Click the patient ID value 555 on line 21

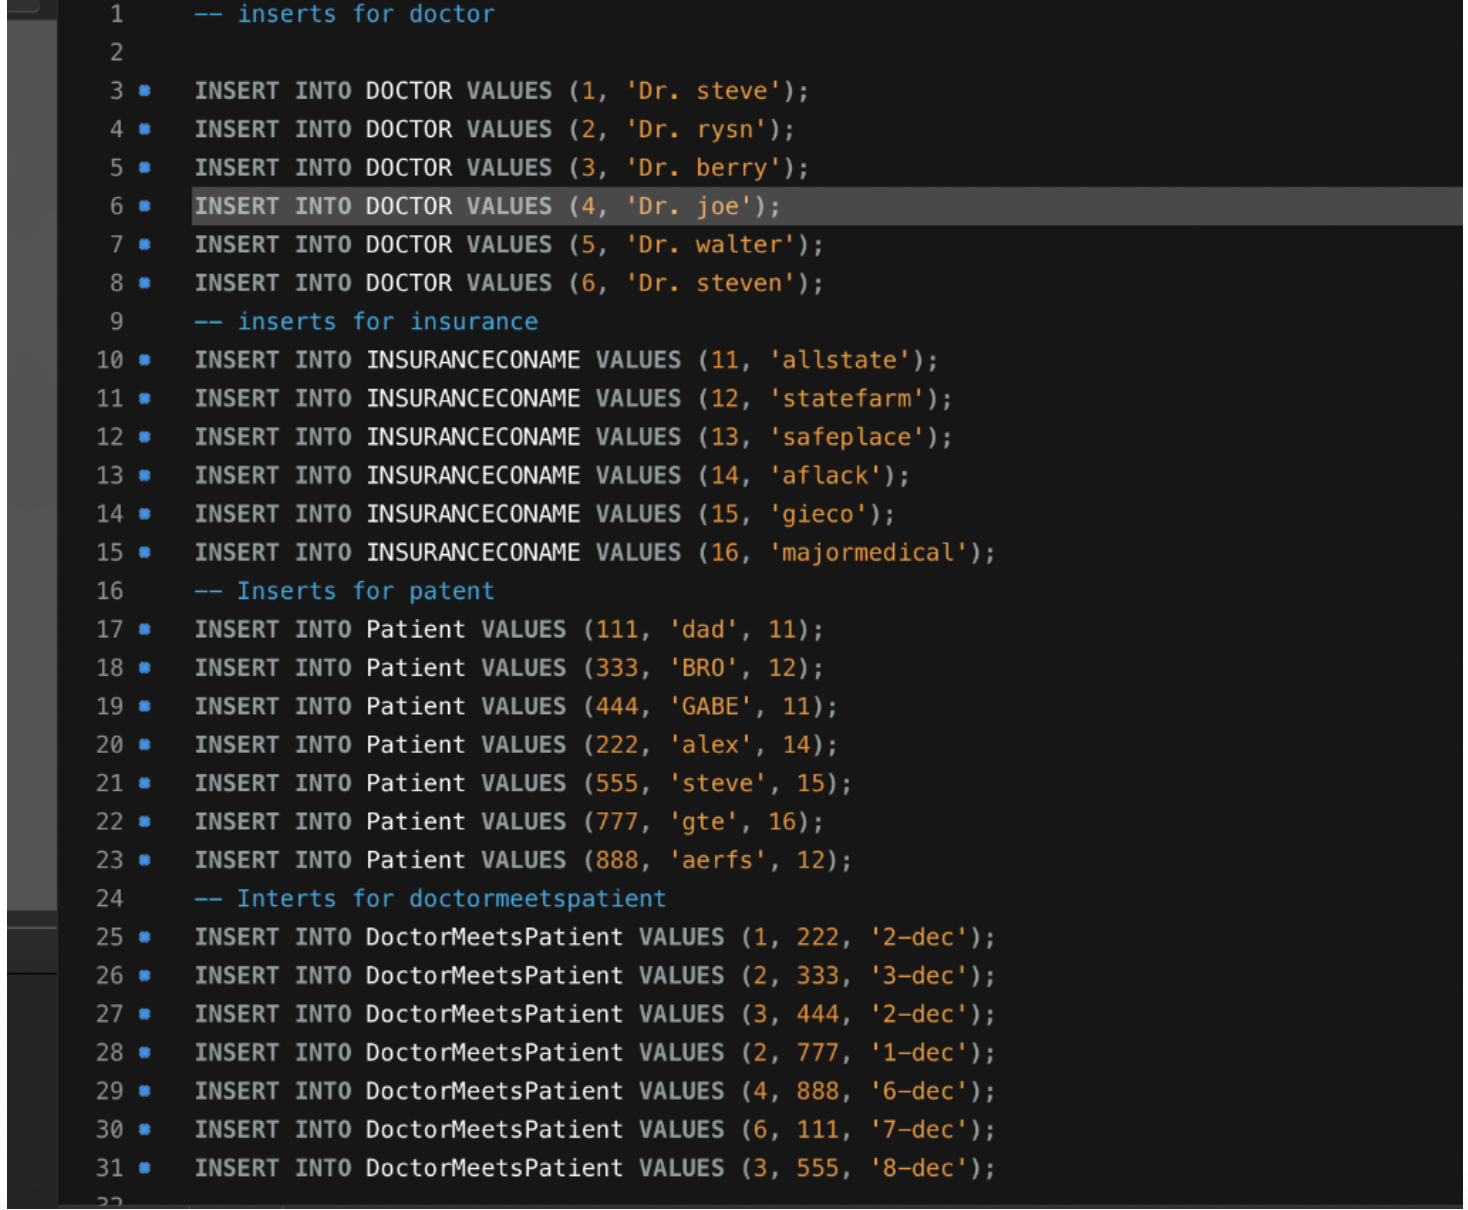[x=617, y=783]
